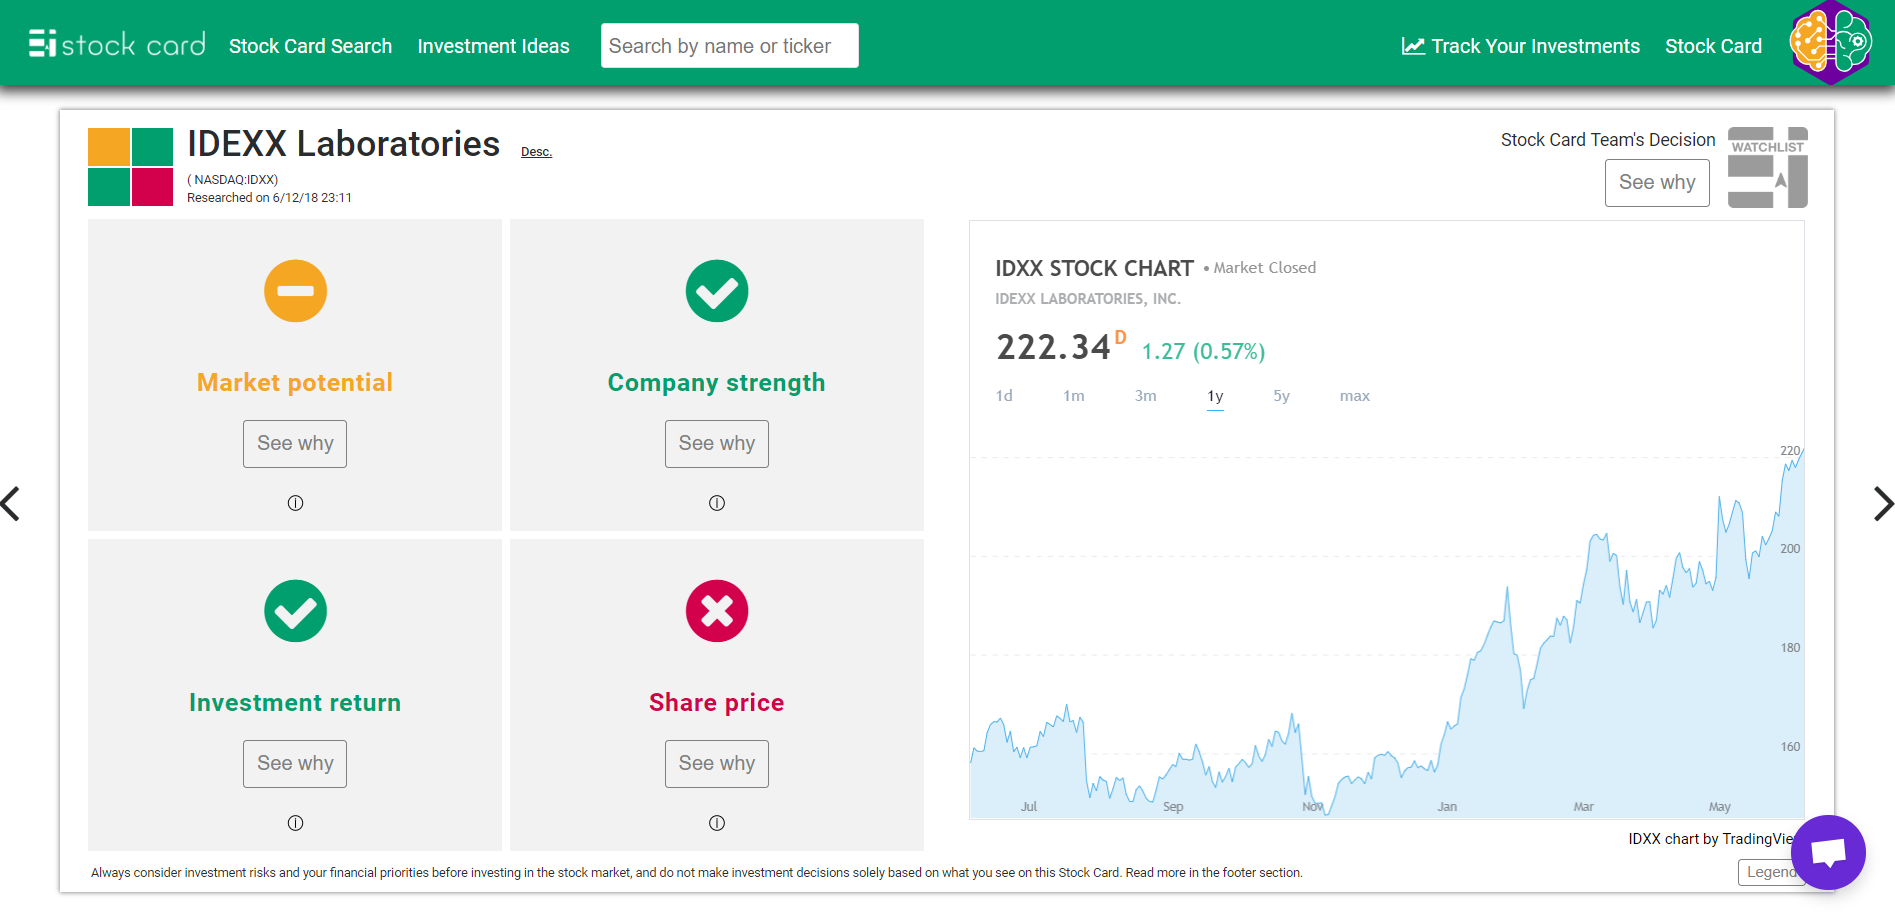The height and width of the screenshot is (913, 1895).
Task: Go to previous stock card arrow
Action: pyautogui.click(x=11, y=503)
